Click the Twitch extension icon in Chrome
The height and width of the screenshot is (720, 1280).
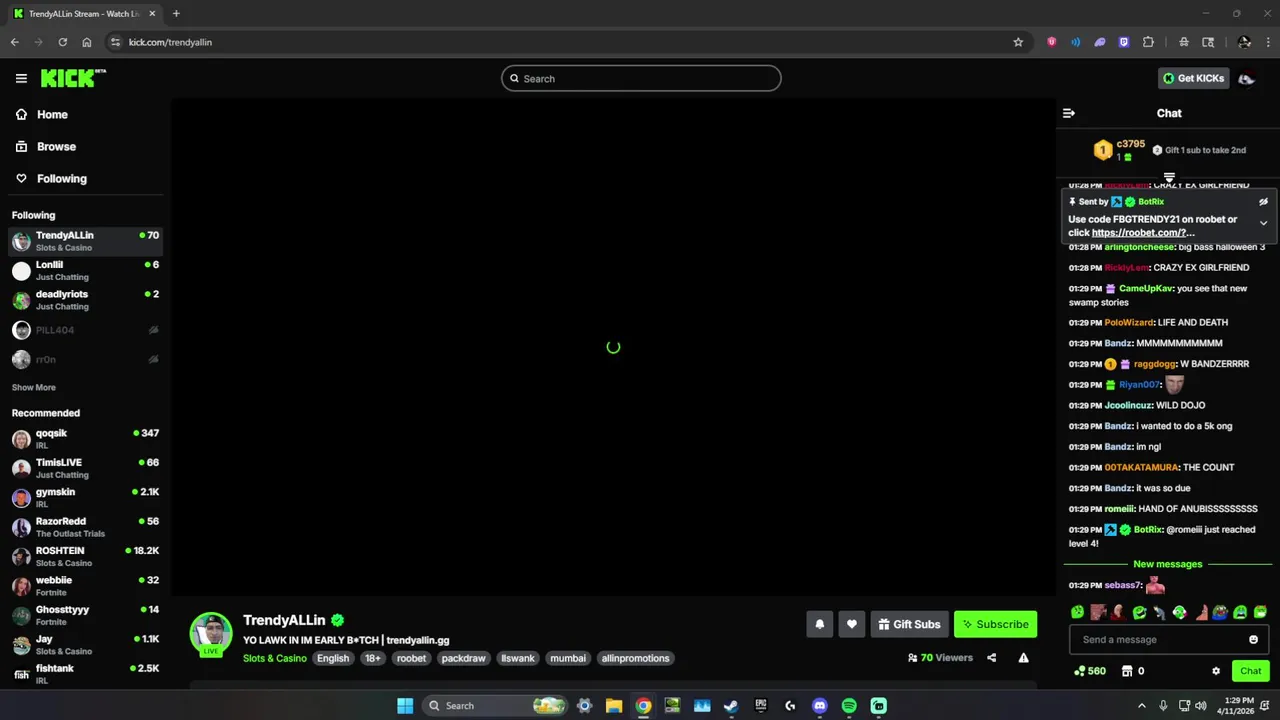[x=1124, y=42]
